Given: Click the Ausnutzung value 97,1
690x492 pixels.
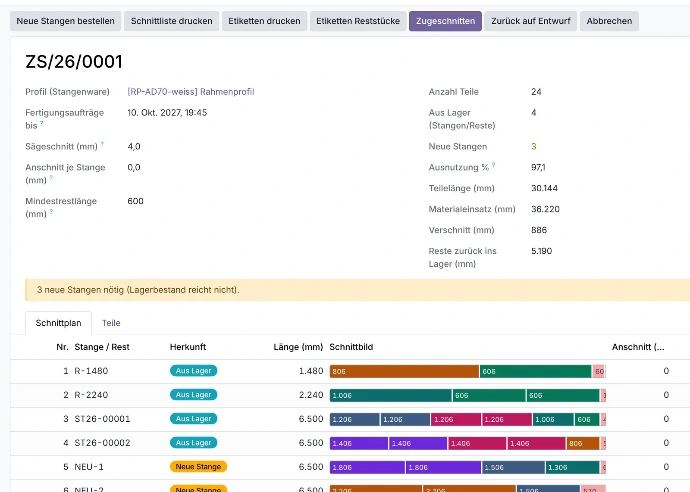Looking at the screenshot, I should [x=538, y=167].
